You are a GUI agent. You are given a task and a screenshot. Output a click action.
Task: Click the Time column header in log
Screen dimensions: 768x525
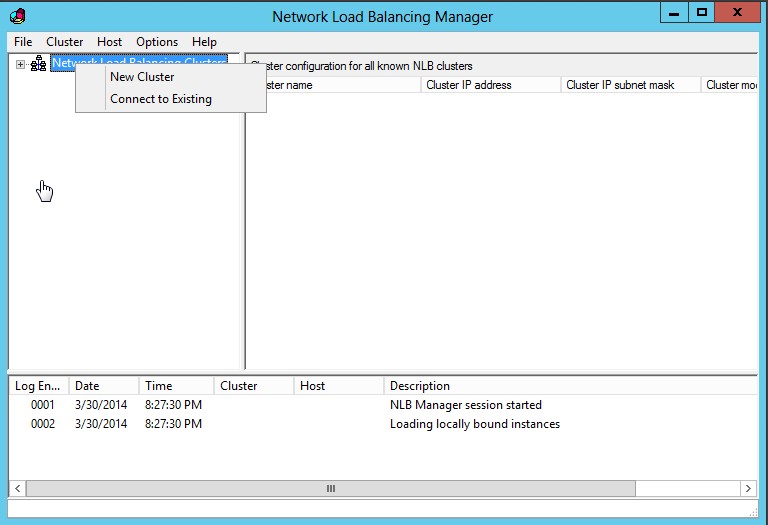158,385
